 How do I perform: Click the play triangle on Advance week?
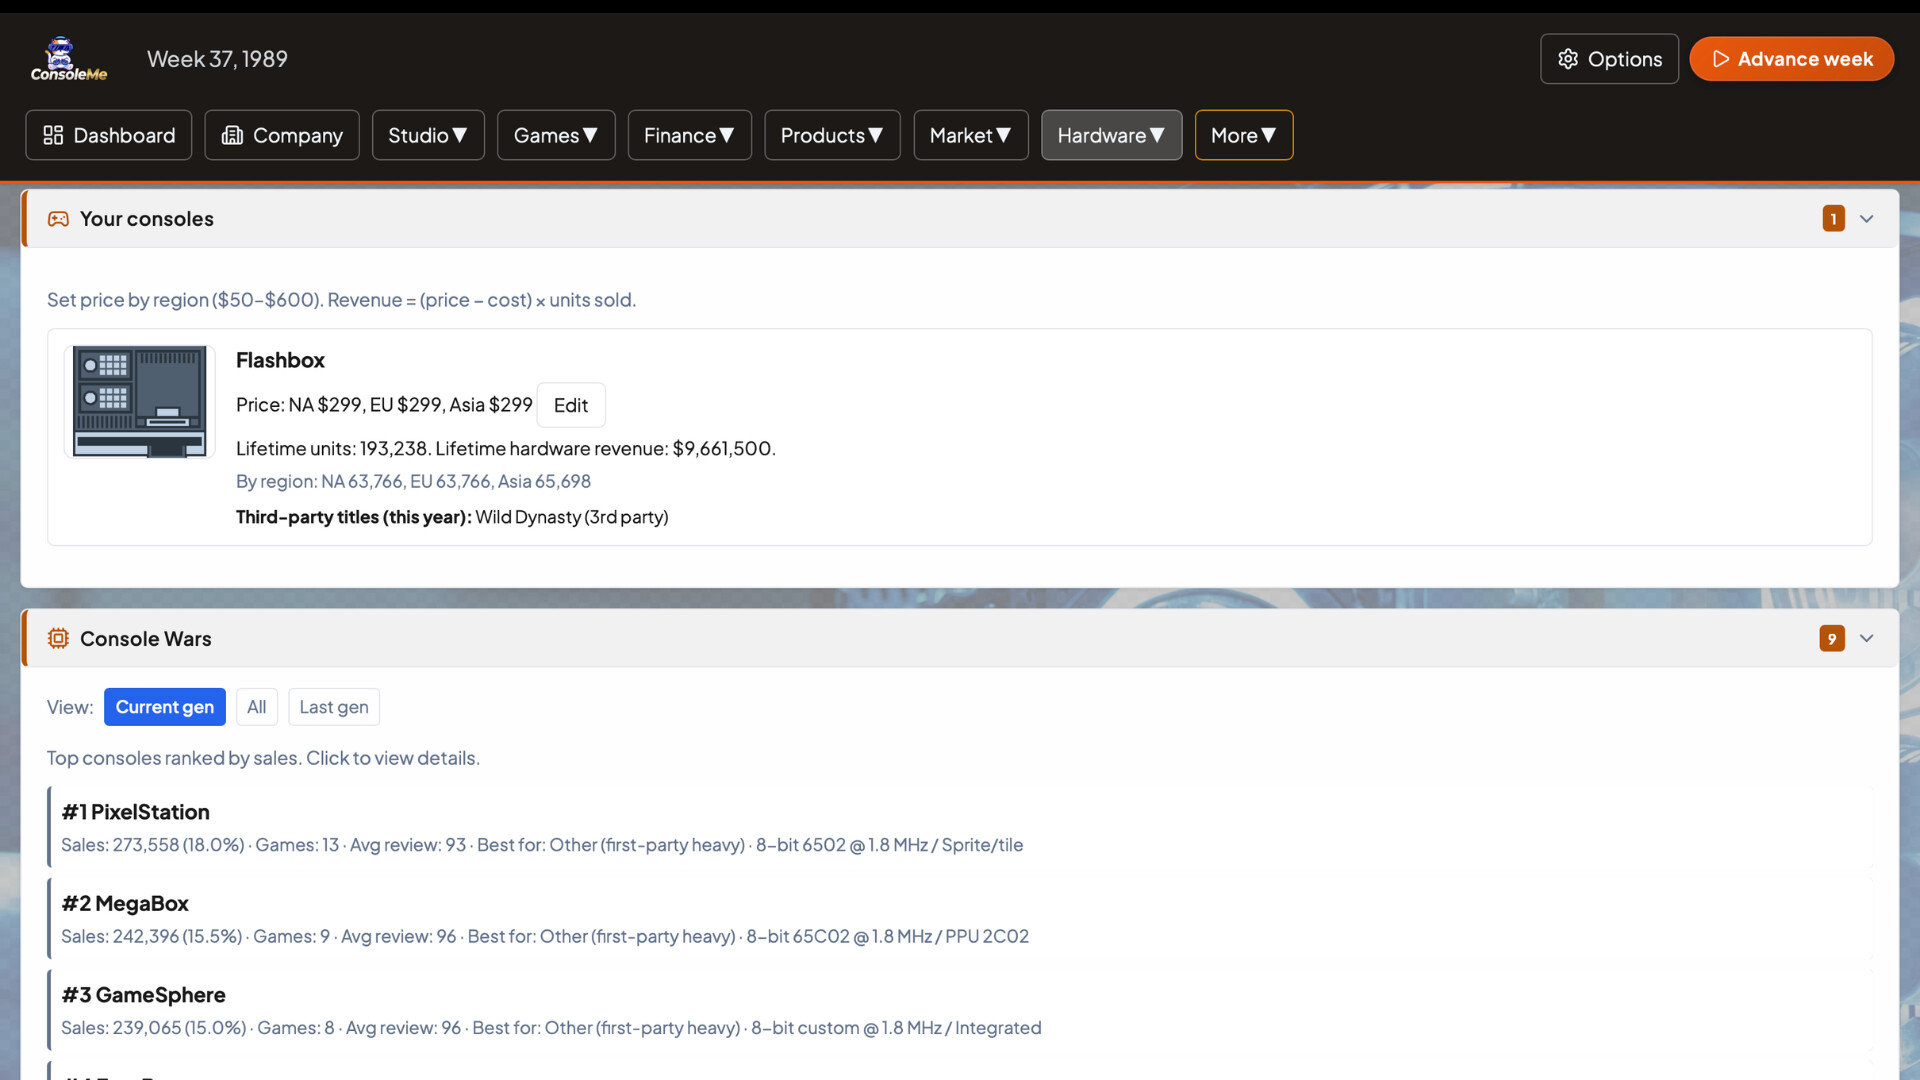(x=1721, y=58)
